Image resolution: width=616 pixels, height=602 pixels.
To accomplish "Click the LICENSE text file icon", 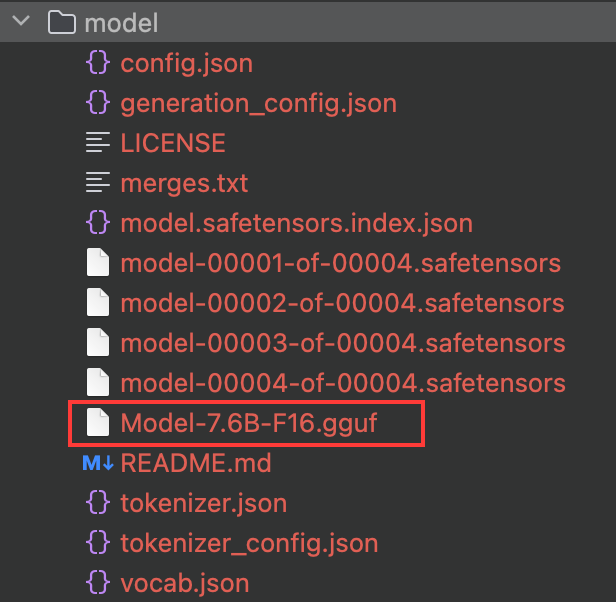I will coord(97,143).
